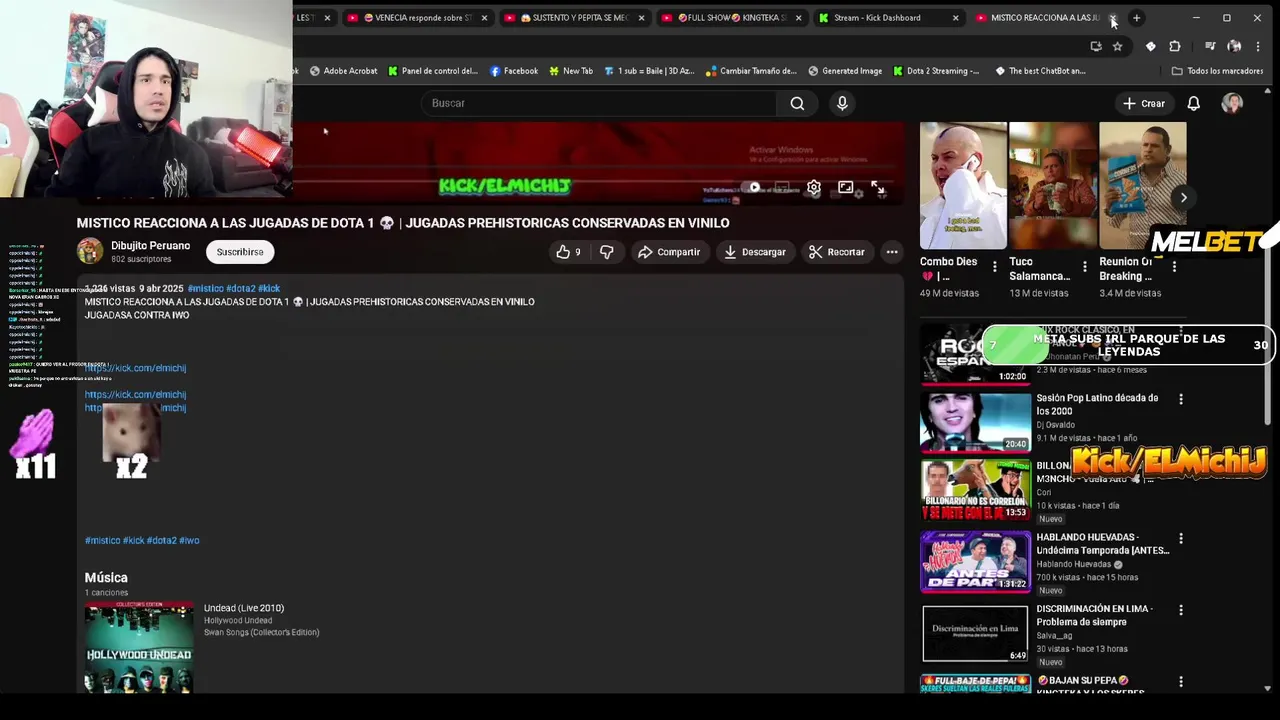The width and height of the screenshot is (1280, 720).
Task: Open the media controls toolbar icon
Action: [x=1210, y=46]
